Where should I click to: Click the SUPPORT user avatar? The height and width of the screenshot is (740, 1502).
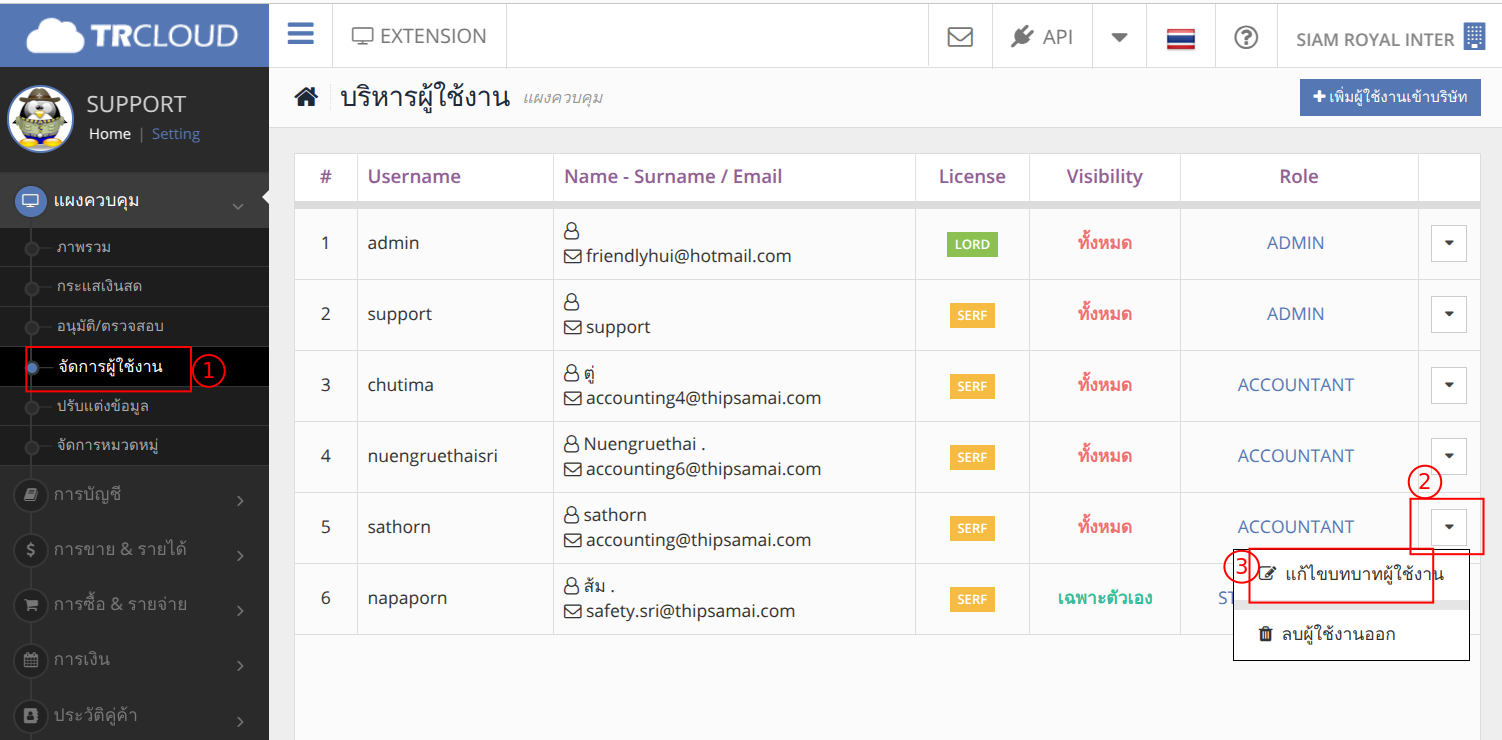[x=40, y=118]
